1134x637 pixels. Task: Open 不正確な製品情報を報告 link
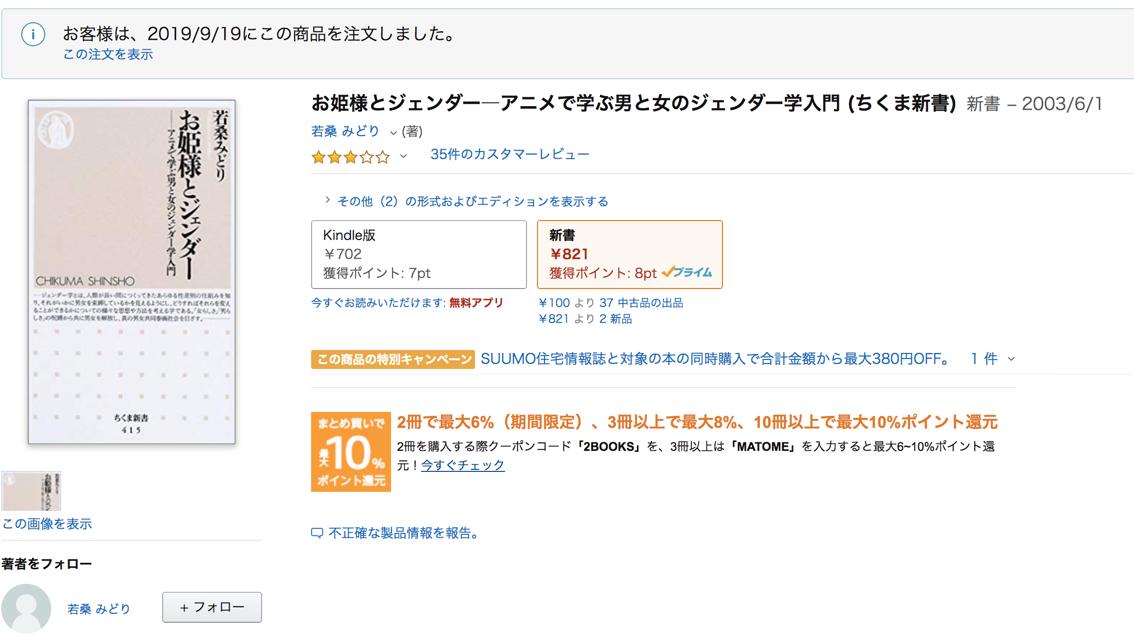click(404, 533)
